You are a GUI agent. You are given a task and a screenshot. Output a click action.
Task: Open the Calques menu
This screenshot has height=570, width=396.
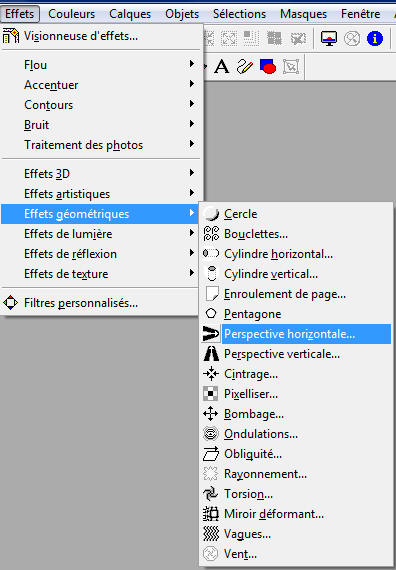[130, 14]
